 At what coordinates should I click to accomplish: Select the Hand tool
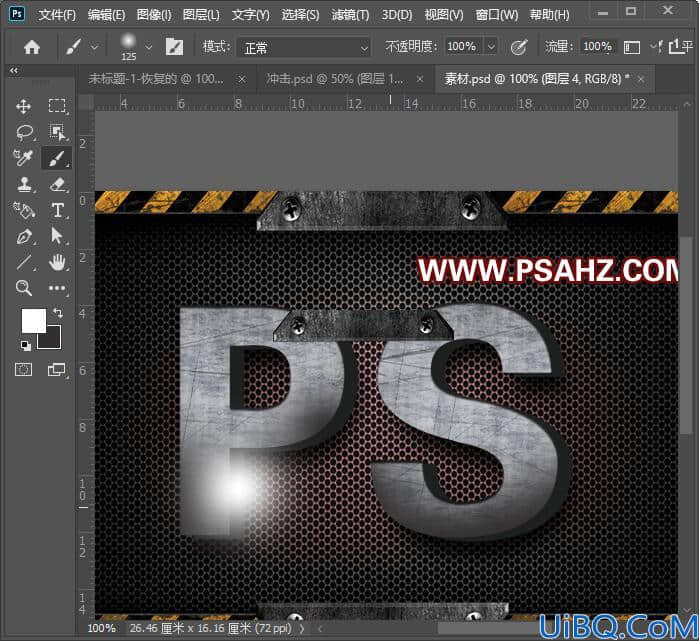coord(57,262)
